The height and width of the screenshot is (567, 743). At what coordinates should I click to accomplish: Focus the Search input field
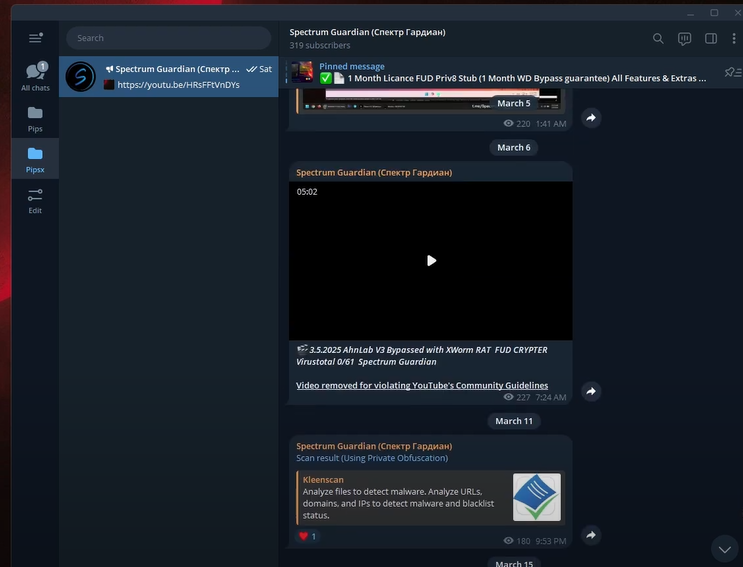click(x=169, y=38)
